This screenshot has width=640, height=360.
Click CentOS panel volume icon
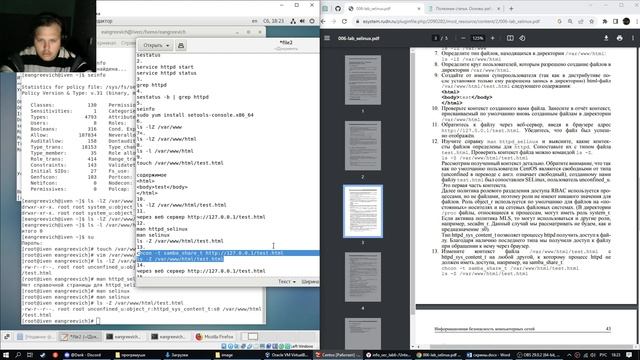(302, 21)
